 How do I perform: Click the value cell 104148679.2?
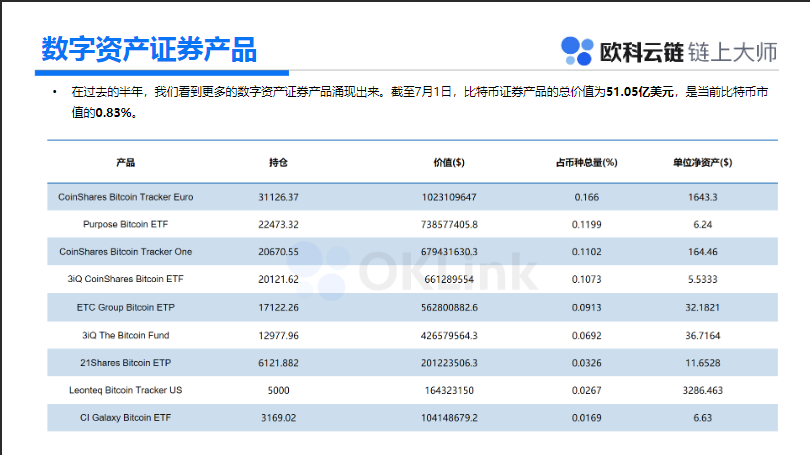(449, 418)
